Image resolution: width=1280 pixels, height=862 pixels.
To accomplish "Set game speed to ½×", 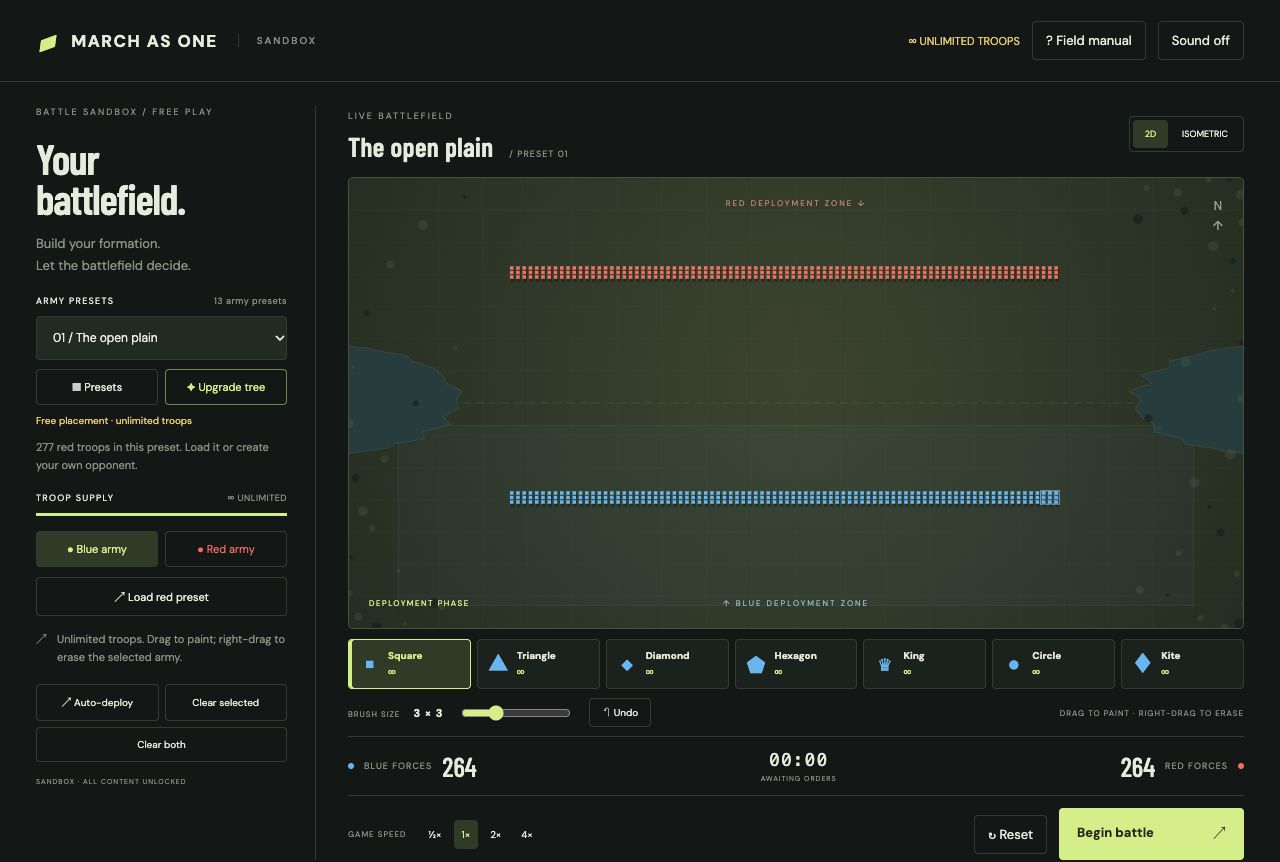I will pyautogui.click(x=434, y=834).
